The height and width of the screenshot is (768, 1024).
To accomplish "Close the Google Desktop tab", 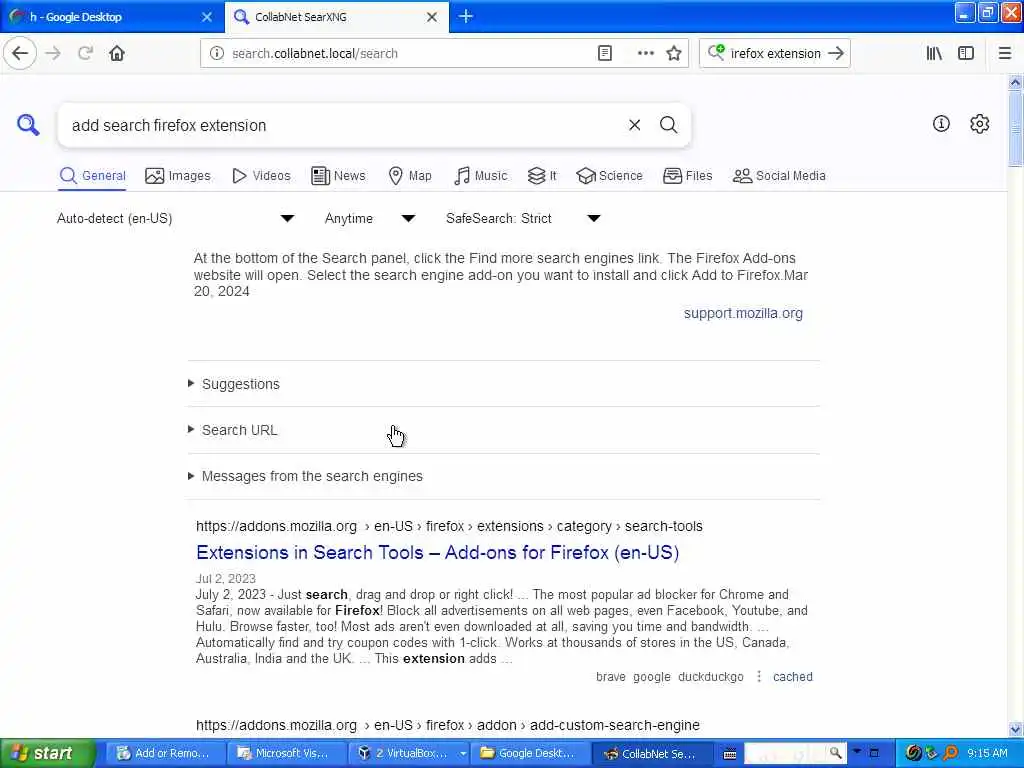I will (x=206, y=17).
